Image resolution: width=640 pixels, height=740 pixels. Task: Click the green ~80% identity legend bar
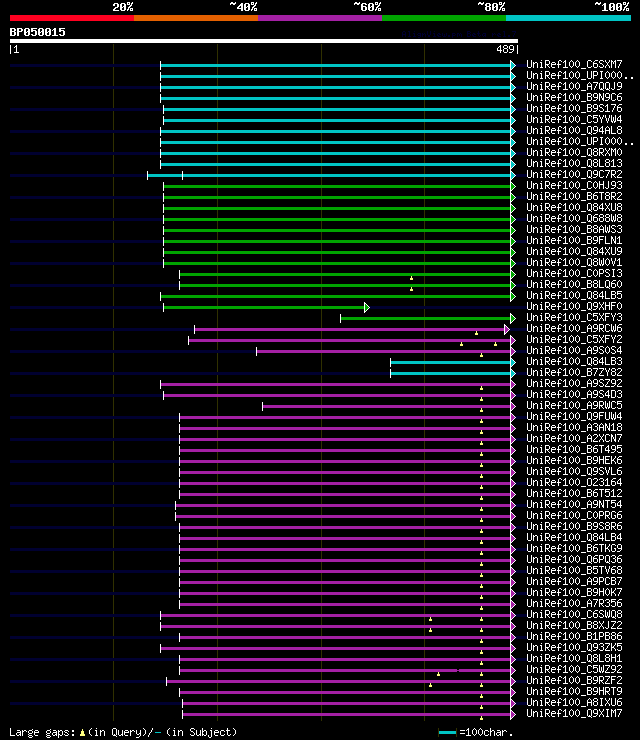point(444,18)
